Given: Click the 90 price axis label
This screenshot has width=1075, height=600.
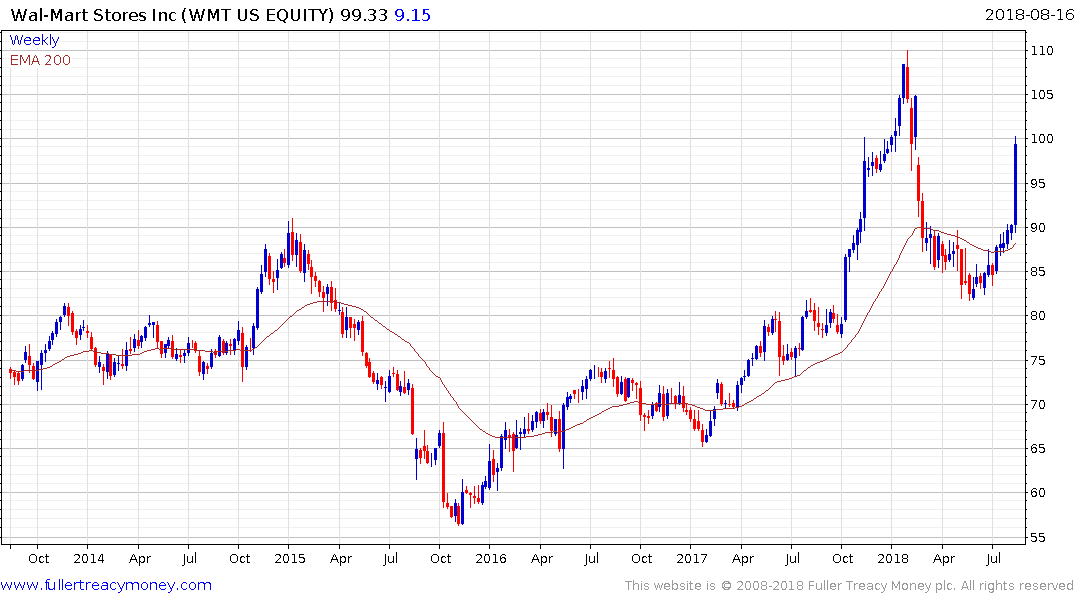Looking at the screenshot, I should [1039, 228].
